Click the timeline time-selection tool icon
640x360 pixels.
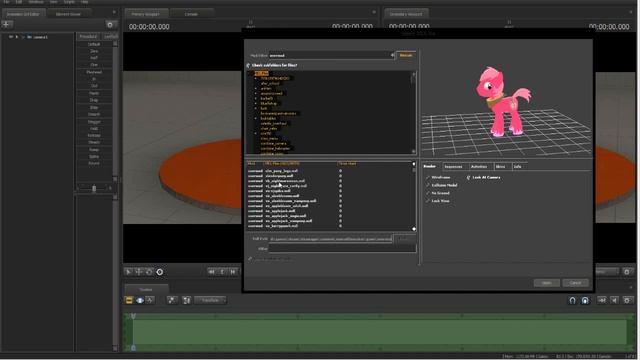(187, 300)
